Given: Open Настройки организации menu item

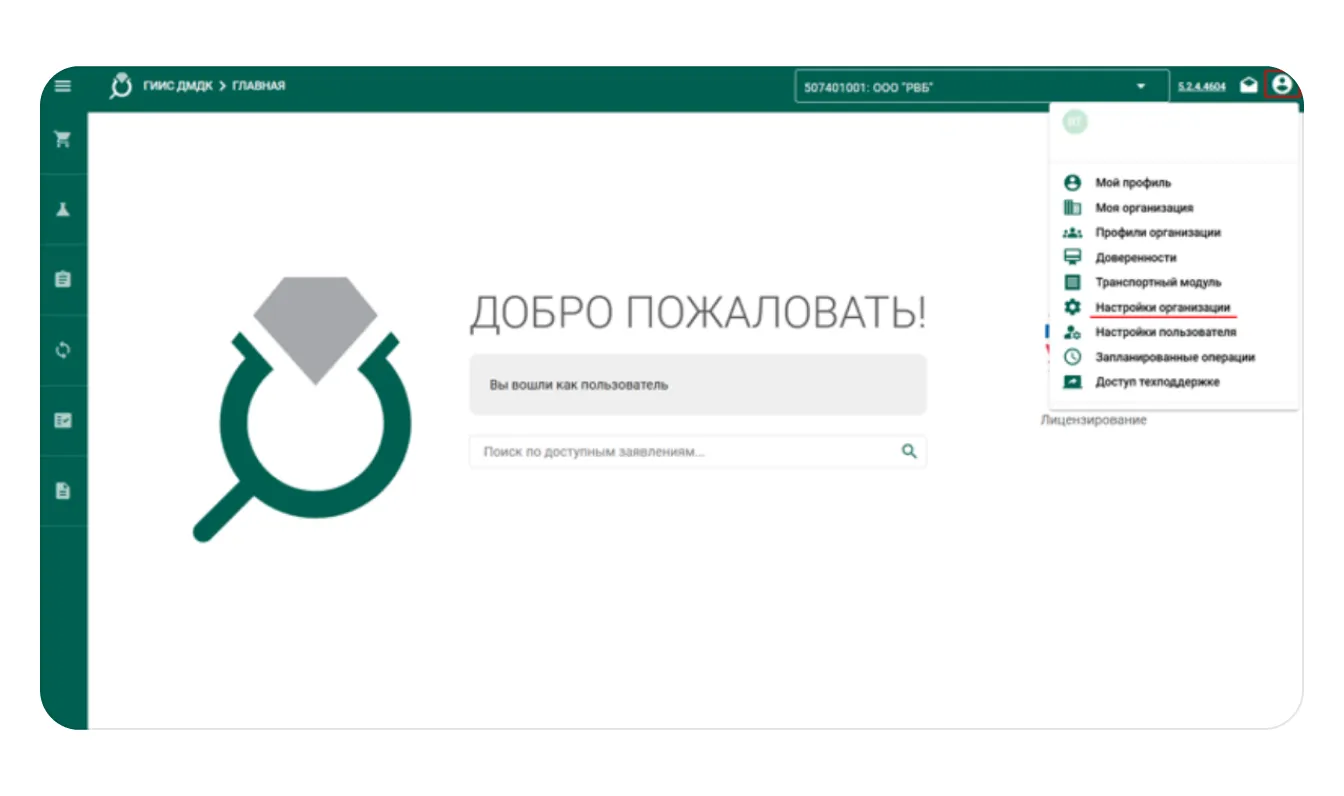Looking at the screenshot, I should click(1161, 307).
